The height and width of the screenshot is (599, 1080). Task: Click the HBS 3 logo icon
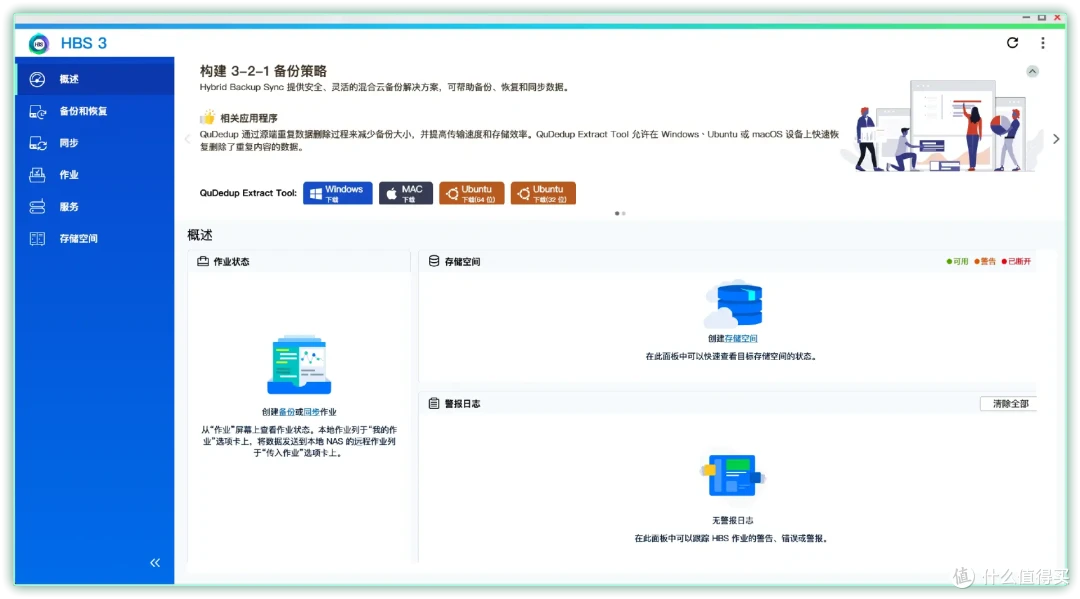click(39, 43)
